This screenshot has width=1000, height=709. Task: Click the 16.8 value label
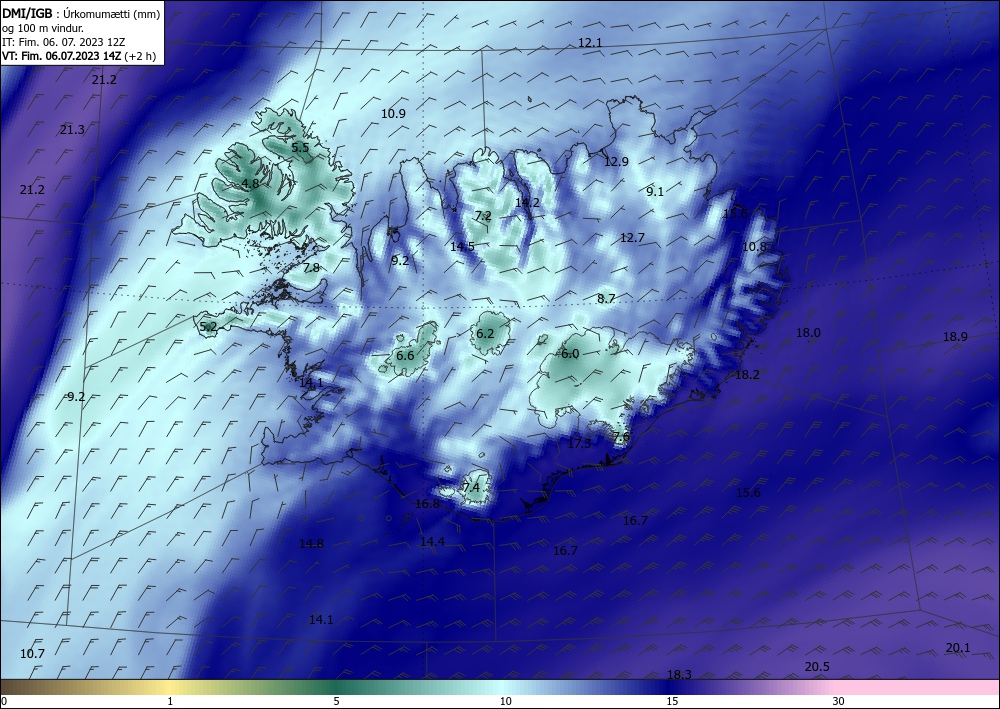[x=427, y=504]
